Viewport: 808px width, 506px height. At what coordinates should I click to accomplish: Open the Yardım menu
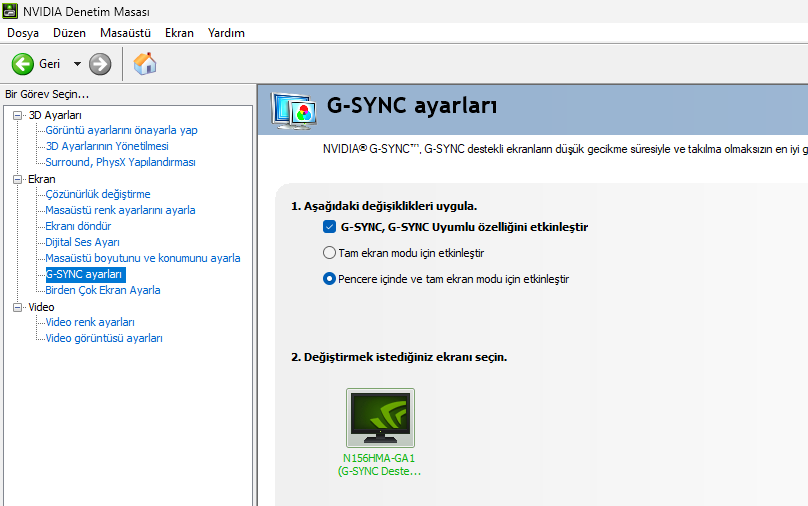[226, 33]
